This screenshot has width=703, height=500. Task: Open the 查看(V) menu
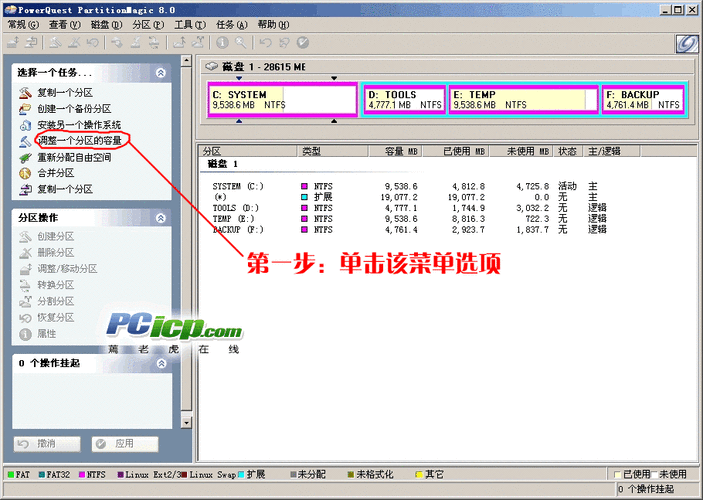(x=65, y=25)
